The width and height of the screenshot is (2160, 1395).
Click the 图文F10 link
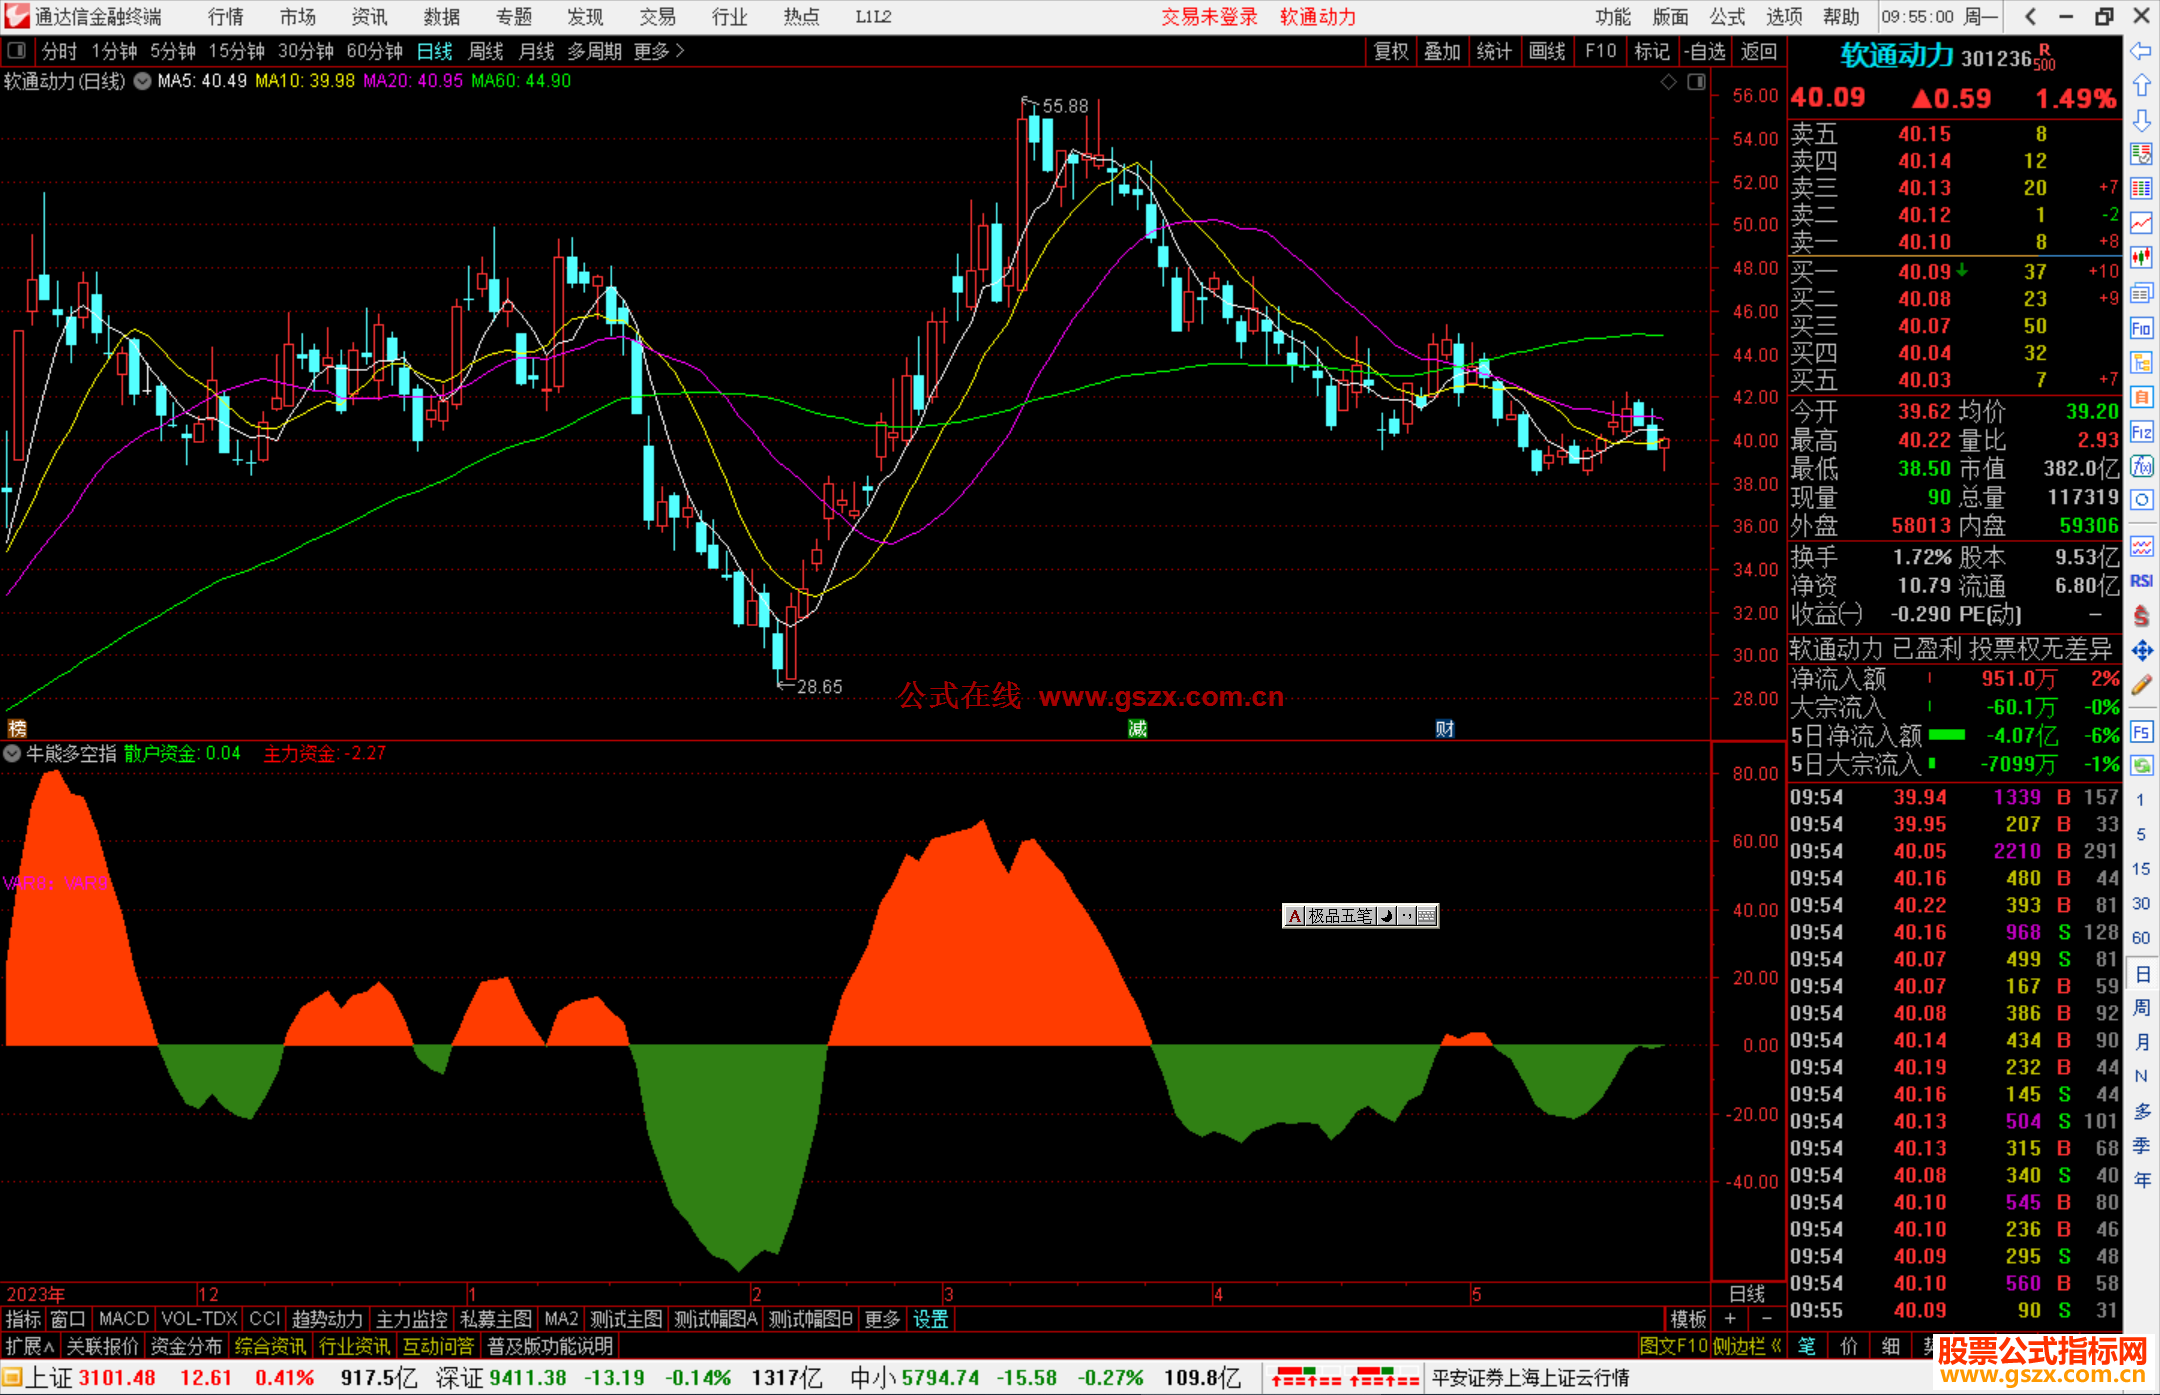tap(1673, 1346)
